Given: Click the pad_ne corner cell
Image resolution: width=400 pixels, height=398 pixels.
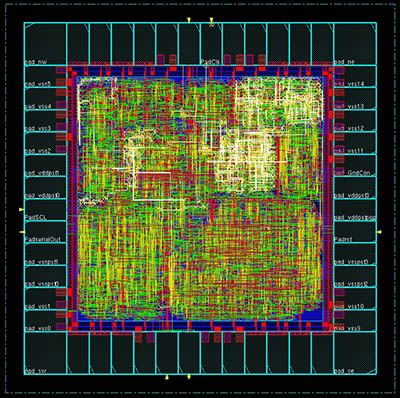Looking at the screenshot, I should point(355,44).
